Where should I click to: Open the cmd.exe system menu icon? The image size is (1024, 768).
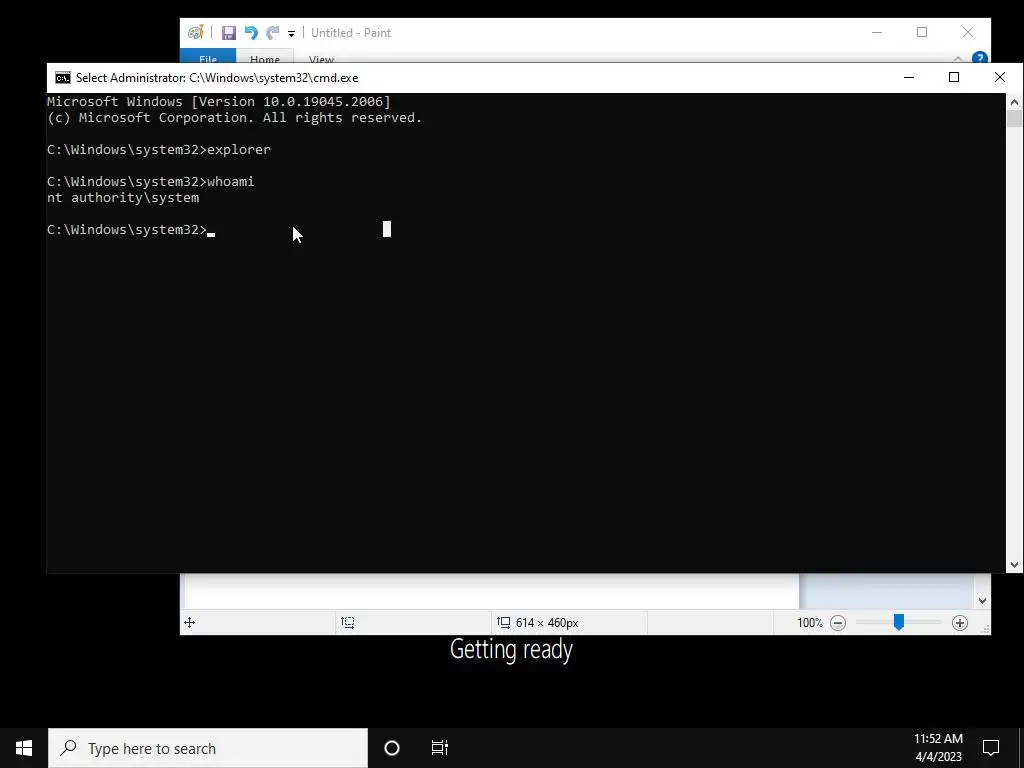pos(63,78)
